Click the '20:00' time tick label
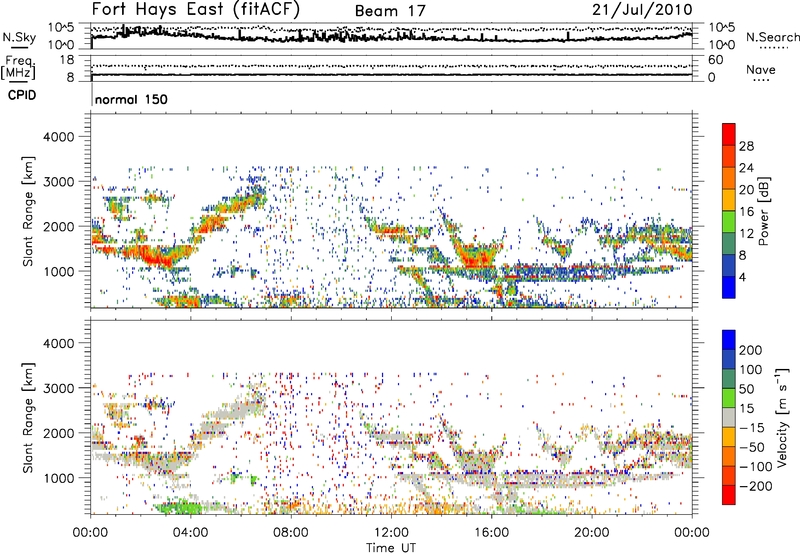The image size is (800, 554). 592,533
